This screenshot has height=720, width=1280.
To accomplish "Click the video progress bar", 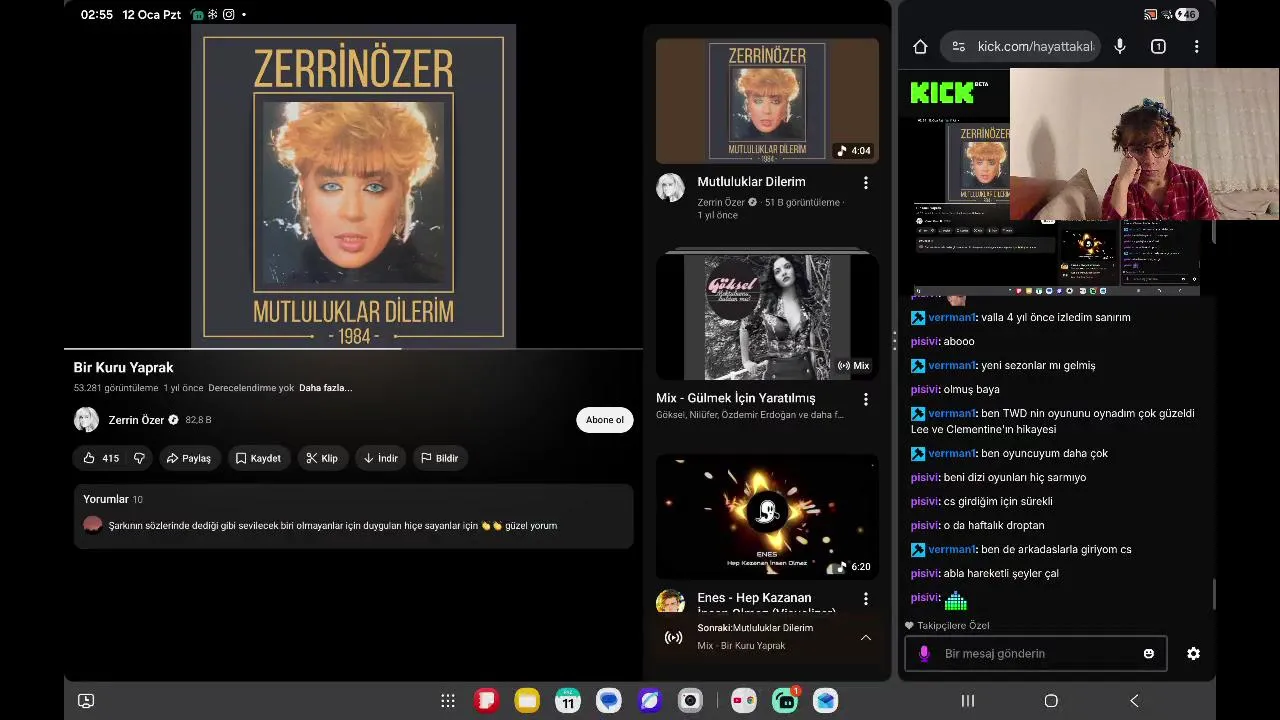I will (x=353, y=349).
